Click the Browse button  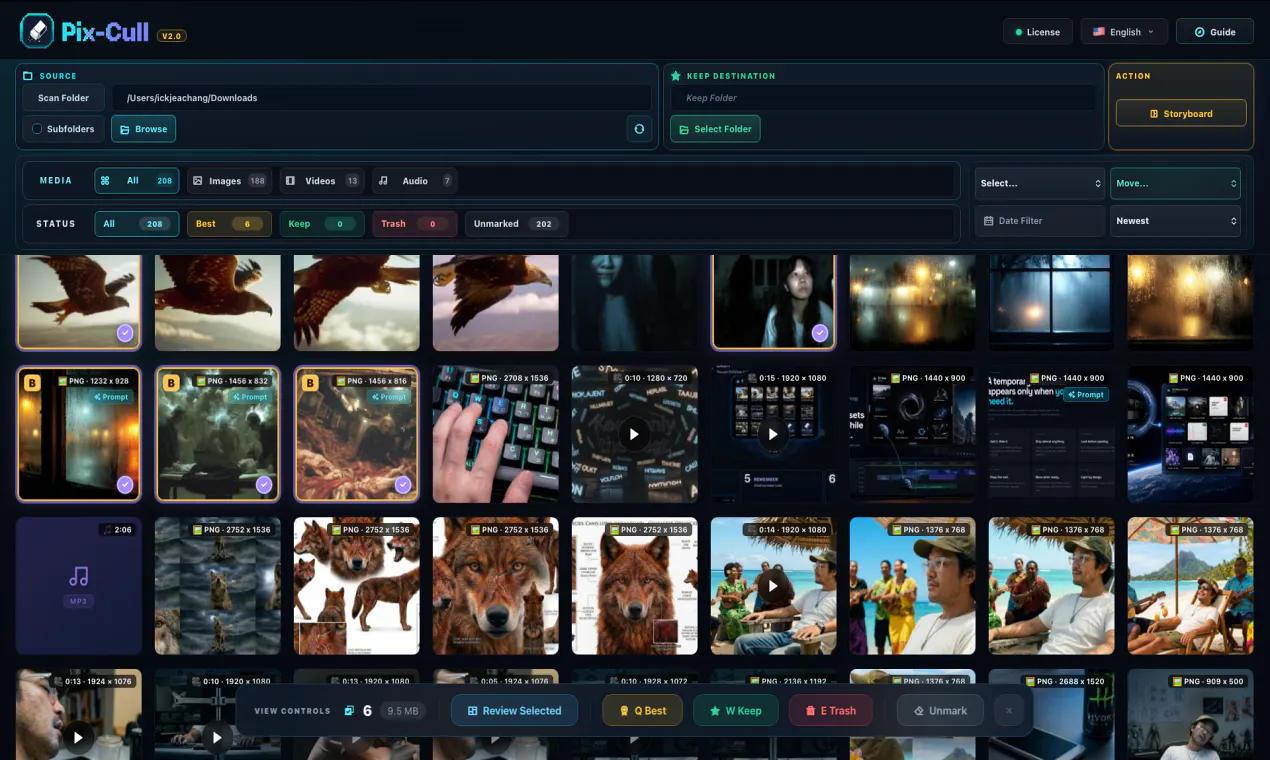pyautogui.click(x=143, y=129)
